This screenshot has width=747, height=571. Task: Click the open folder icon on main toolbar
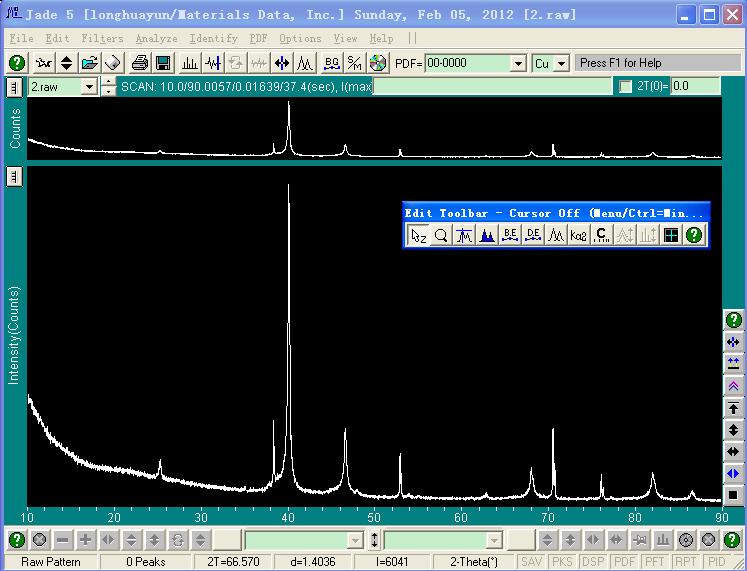click(x=90, y=63)
